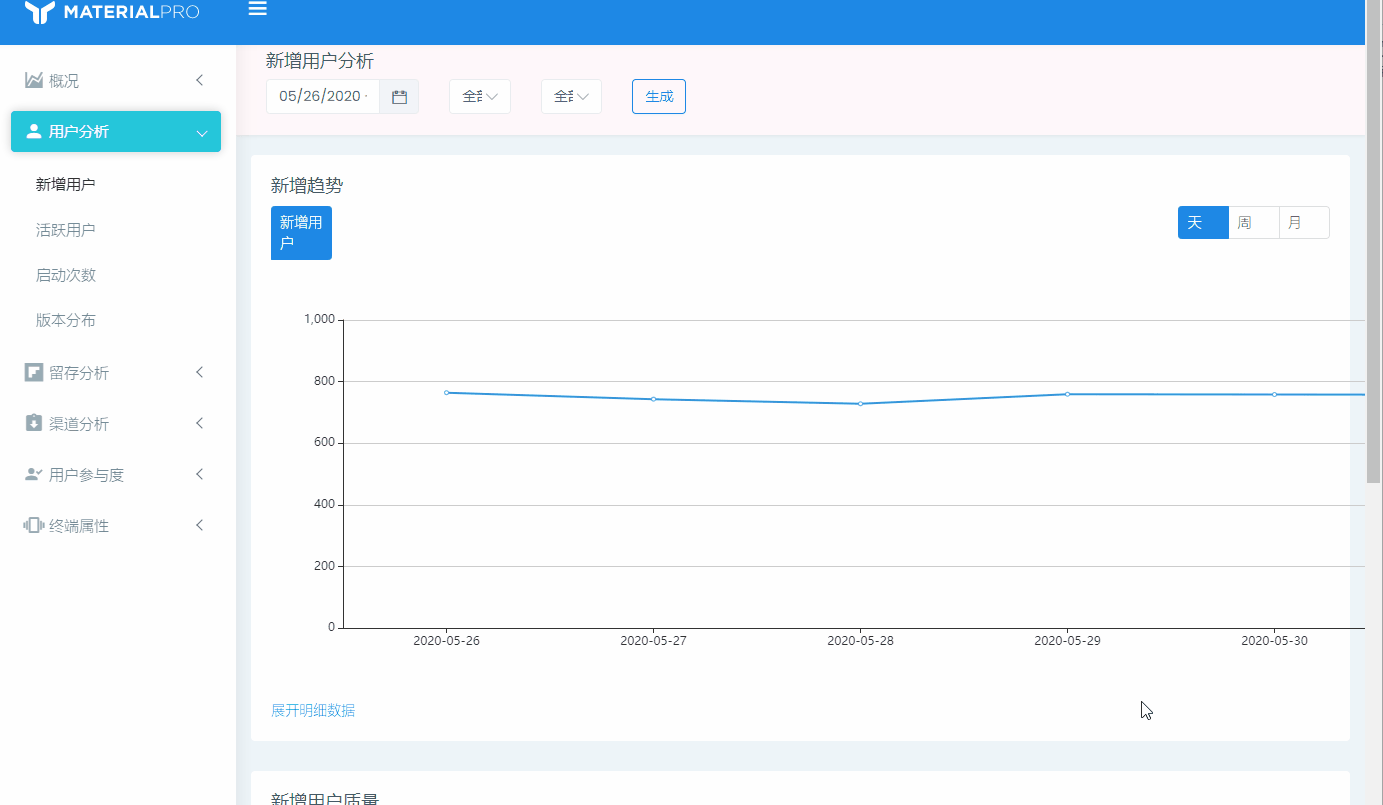This screenshot has height=805, width=1383.
Task: Collapse the 用户分析 menu chevron
Action: [202, 133]
